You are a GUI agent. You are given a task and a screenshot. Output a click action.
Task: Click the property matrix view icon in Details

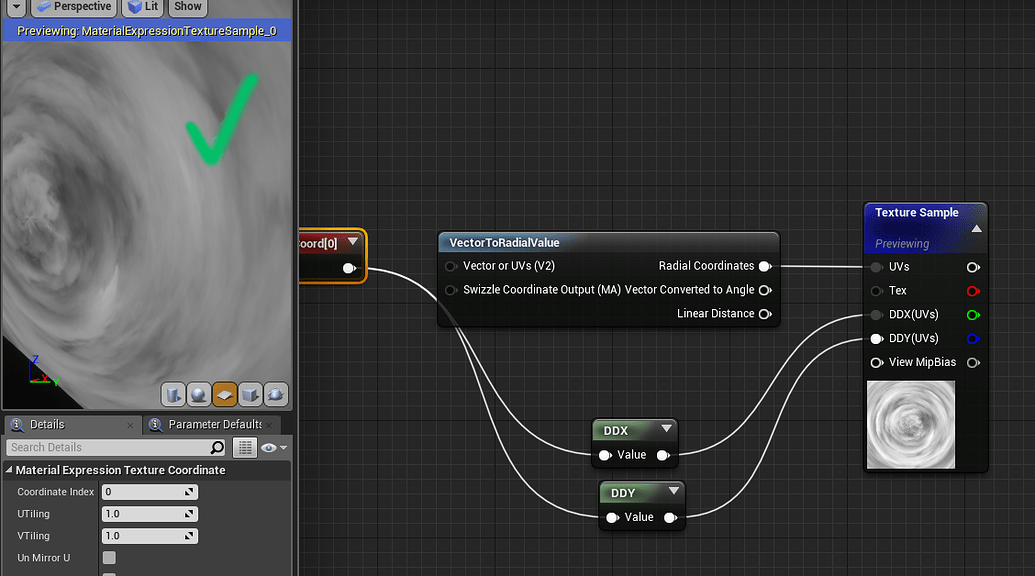pyautogui.click(x=245, y=447)
